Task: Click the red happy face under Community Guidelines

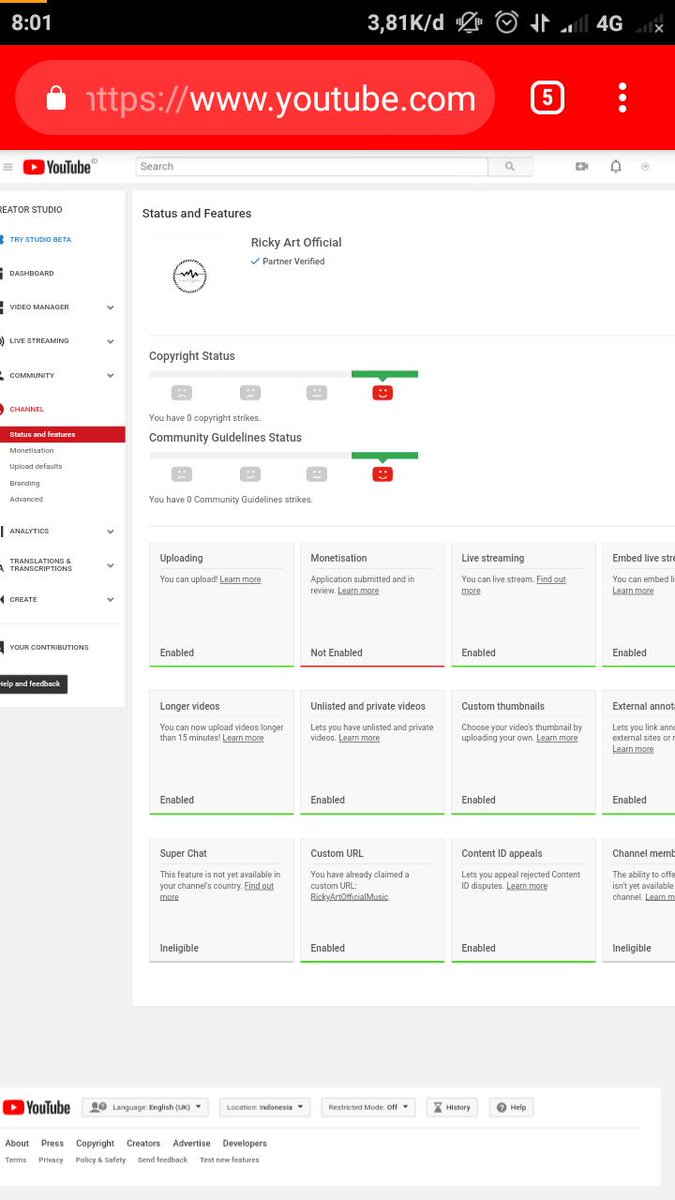Action: coord(382,474)
